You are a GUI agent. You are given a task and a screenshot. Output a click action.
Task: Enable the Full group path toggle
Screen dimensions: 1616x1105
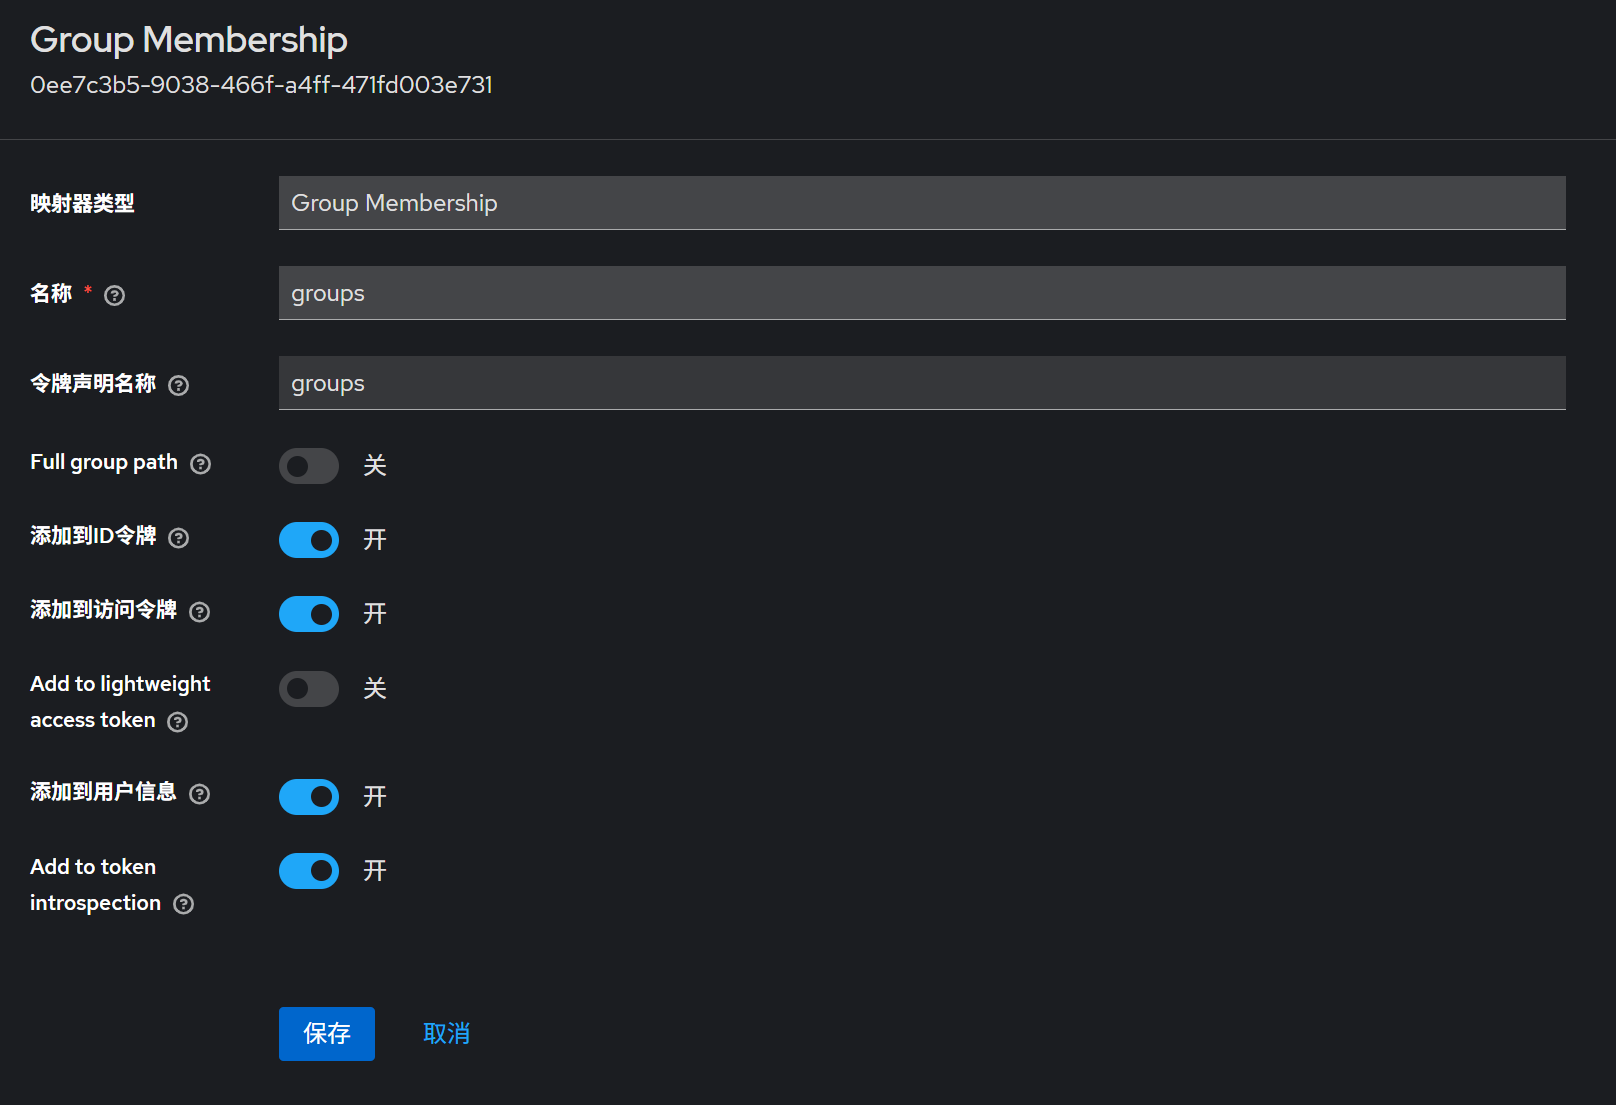click(x=309, y=466)
